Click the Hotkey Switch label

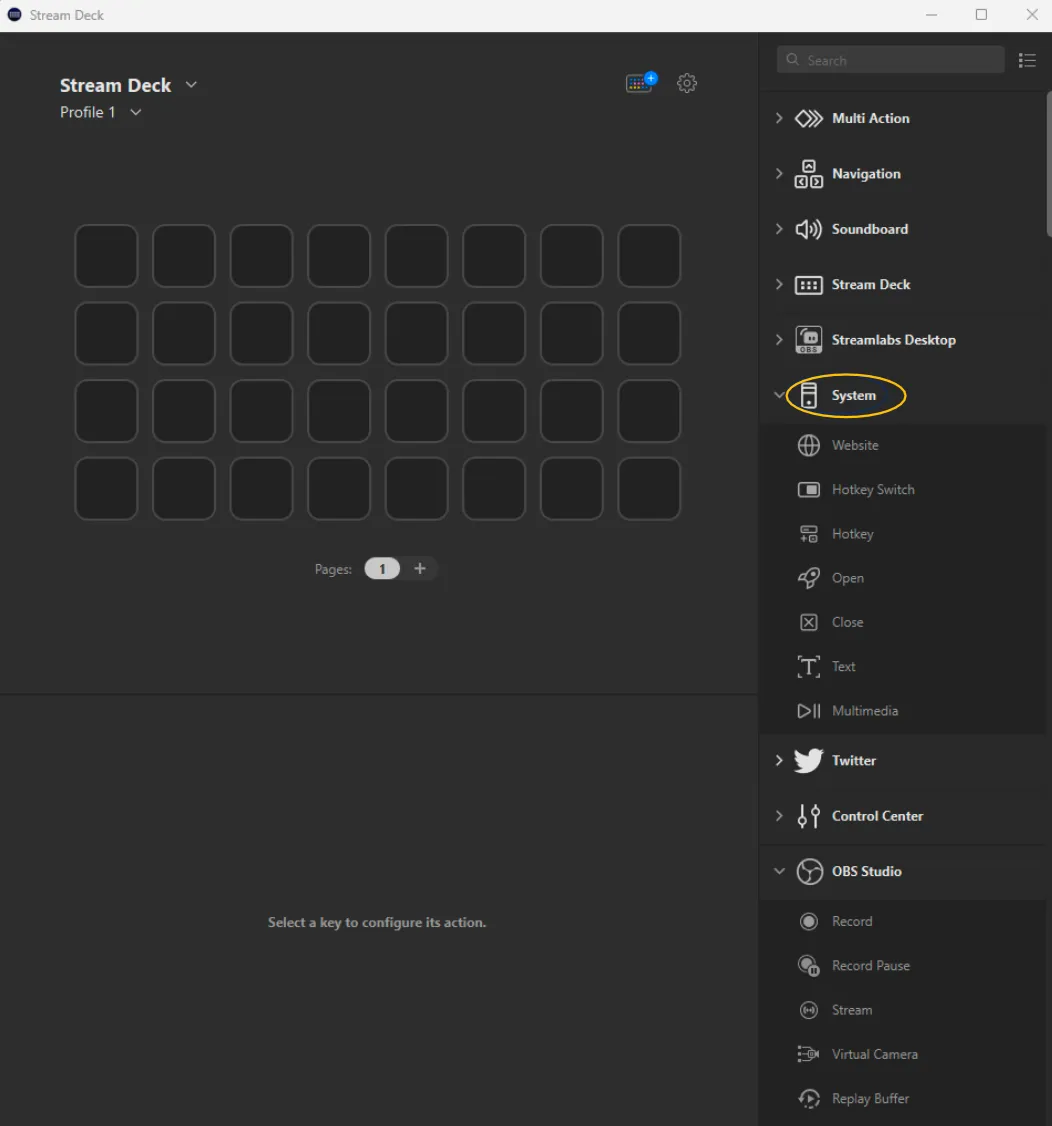tap(873, 490)
